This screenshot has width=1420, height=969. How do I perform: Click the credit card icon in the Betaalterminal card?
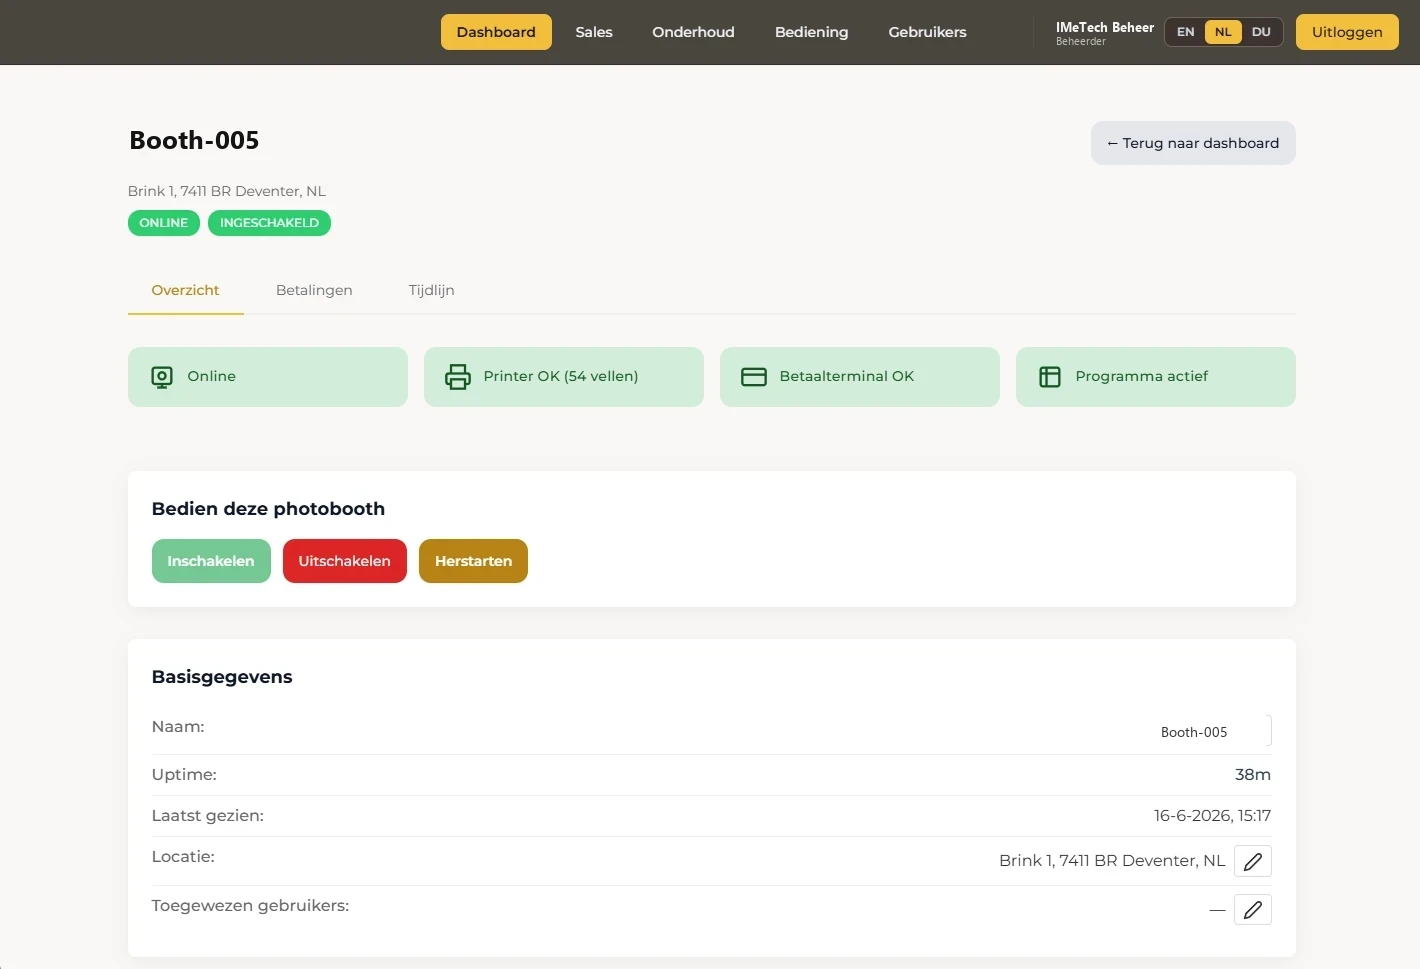[754, 377]
